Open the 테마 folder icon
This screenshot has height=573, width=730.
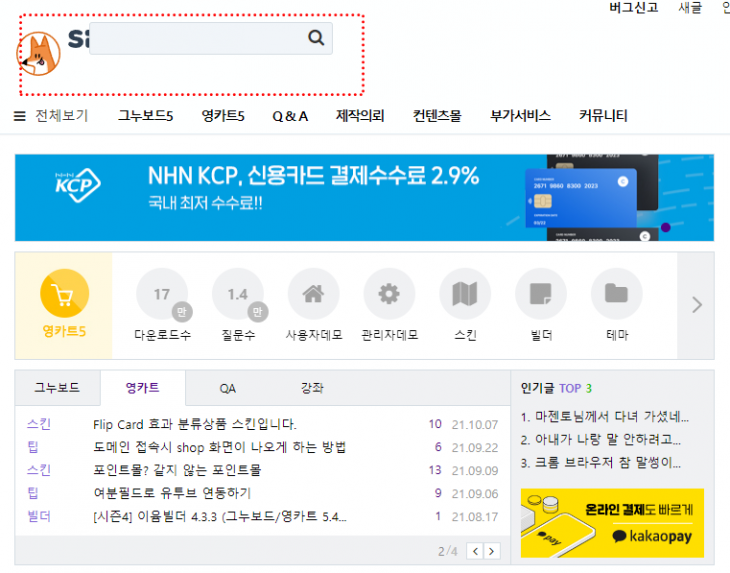pos(616,295)
